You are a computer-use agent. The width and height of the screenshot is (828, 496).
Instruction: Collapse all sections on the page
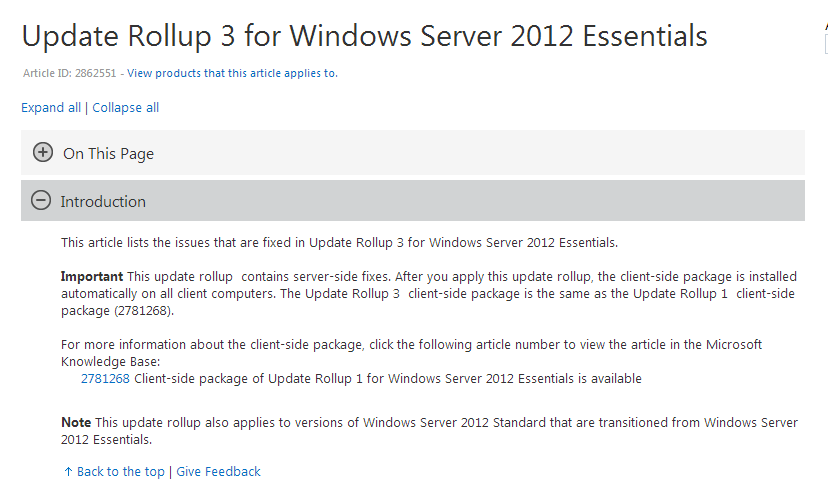click(x=126, y=108)
